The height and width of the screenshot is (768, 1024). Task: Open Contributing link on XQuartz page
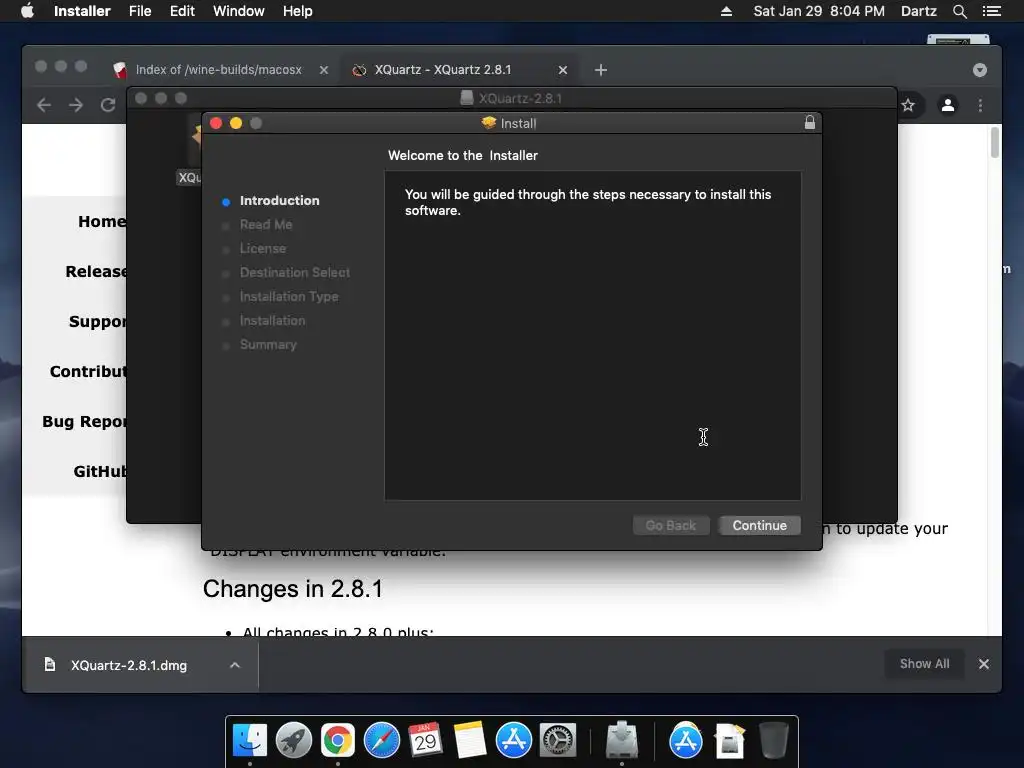88,372
